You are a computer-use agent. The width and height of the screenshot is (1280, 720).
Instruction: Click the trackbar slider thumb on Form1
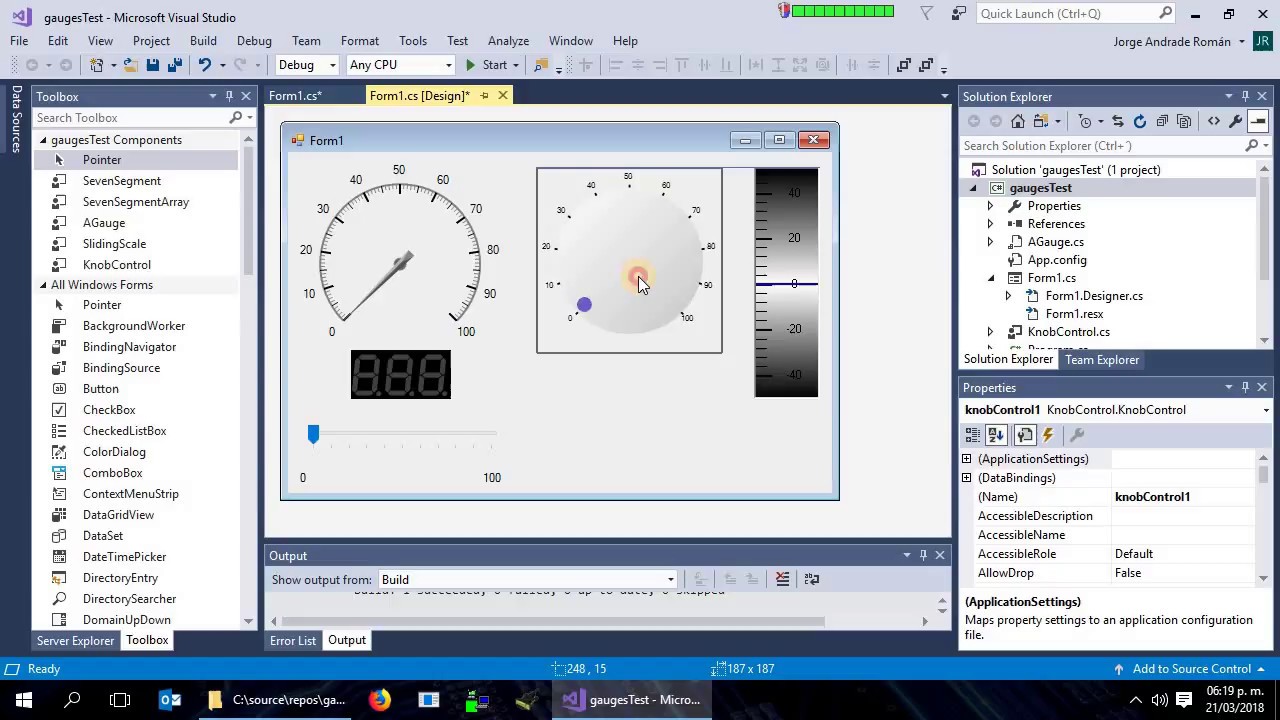(x=313, y=434)
